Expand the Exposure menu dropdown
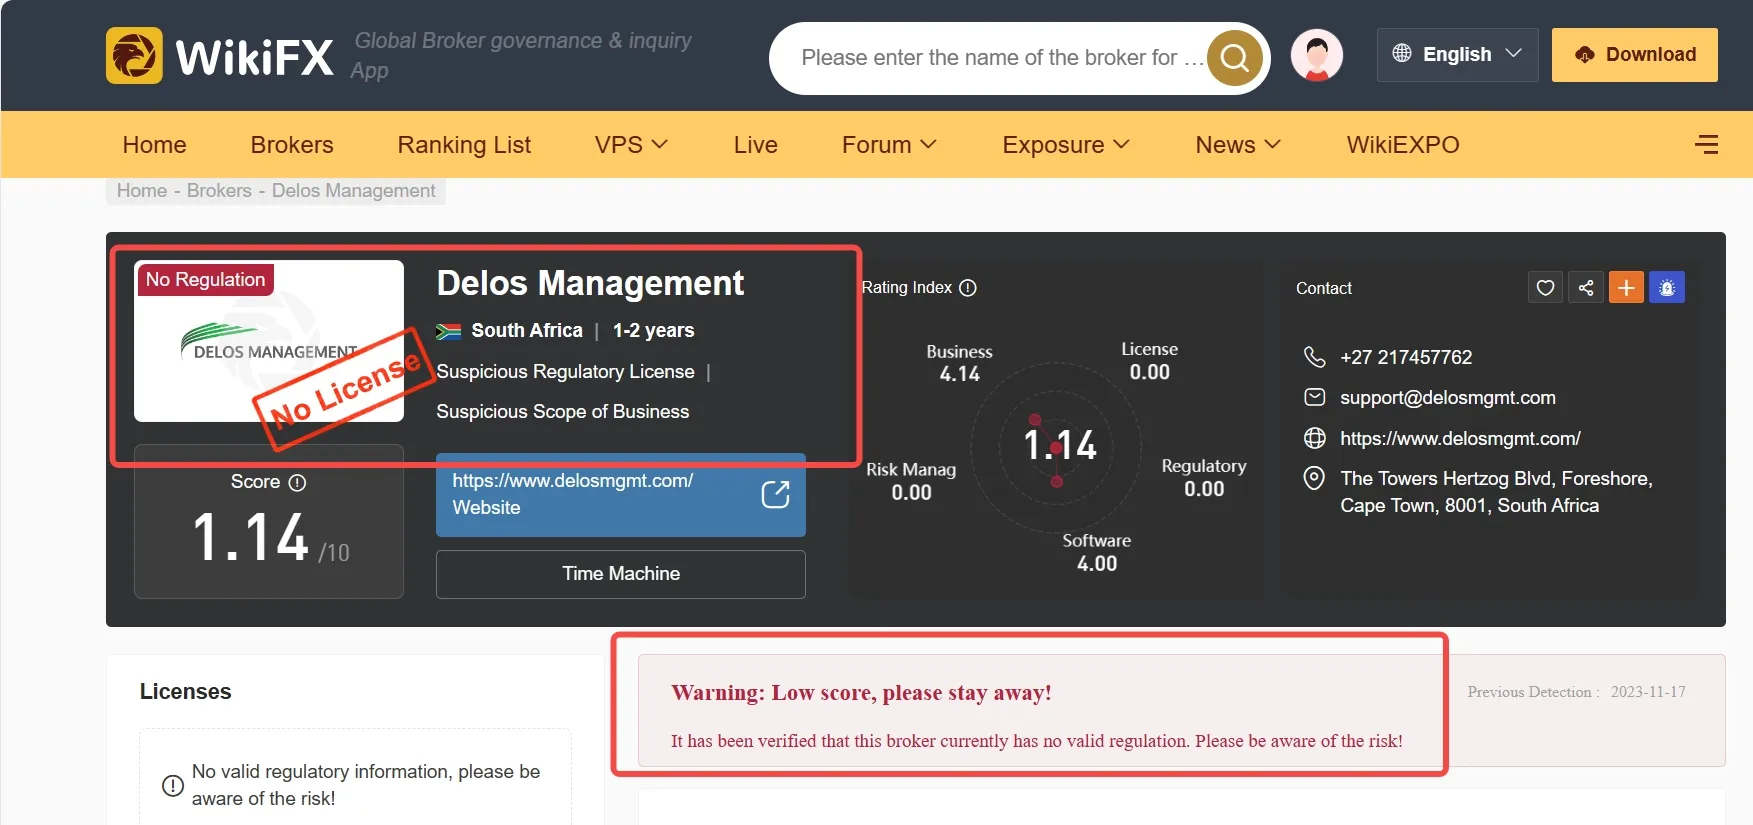The height and width of the screenshot is (825, 1753). tap(1066, 145)
